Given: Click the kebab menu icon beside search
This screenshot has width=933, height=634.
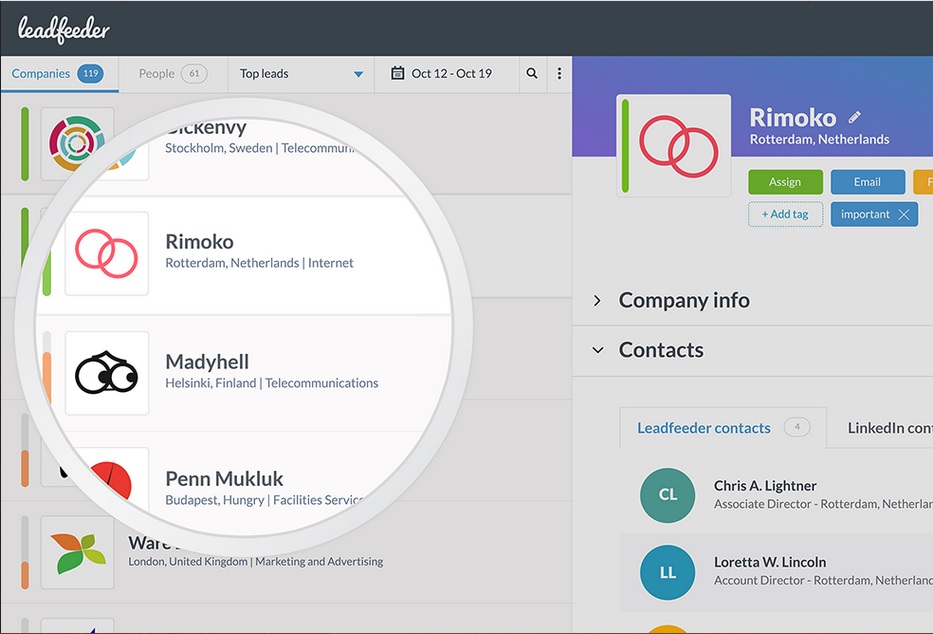Looking at the screenshot, I should (x=559, y=73).
